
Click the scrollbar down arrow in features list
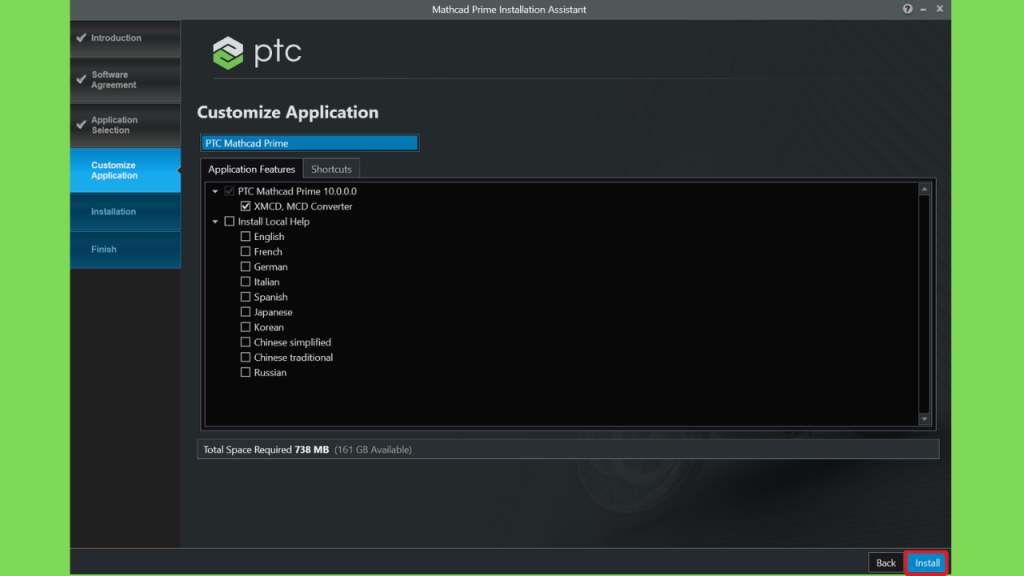point(924,419)
